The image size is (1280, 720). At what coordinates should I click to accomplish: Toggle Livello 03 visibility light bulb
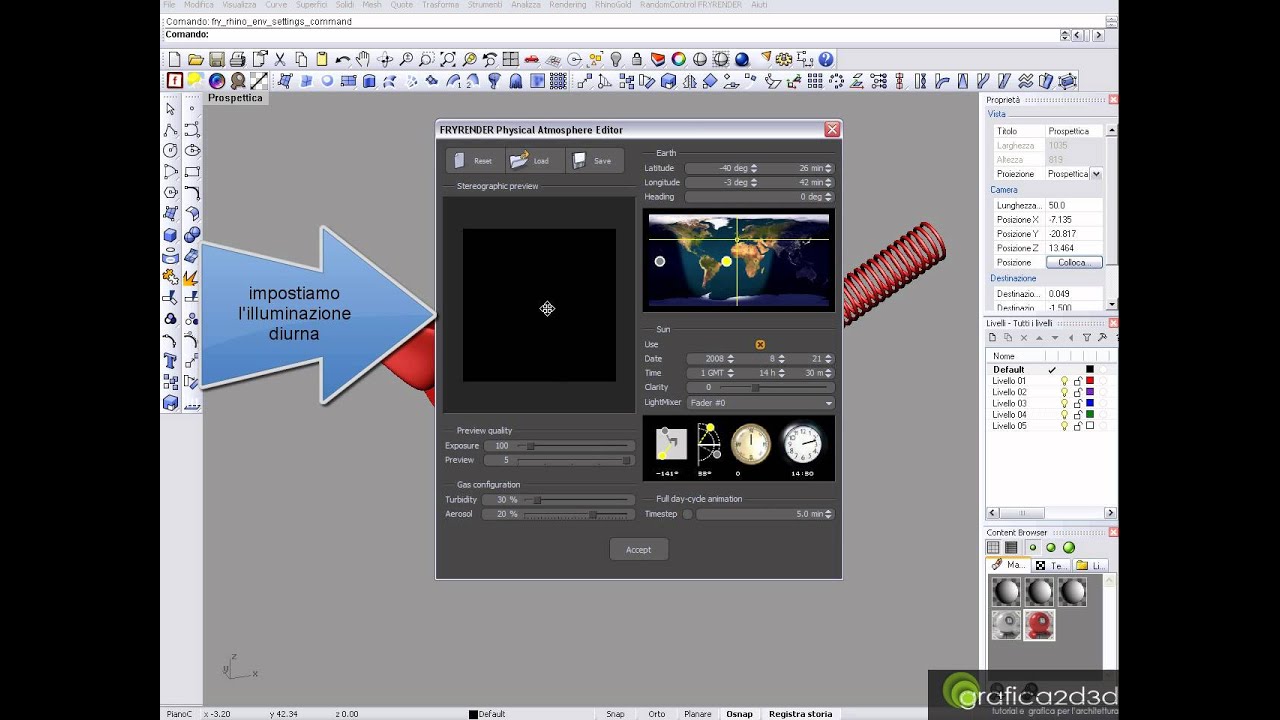[1064, 403]
